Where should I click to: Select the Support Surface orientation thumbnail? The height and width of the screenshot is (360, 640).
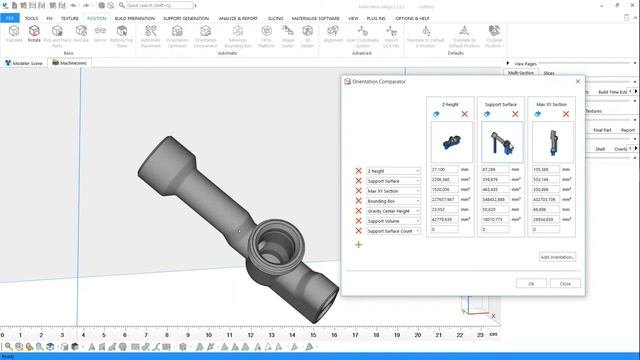click(x=502, y=142)
